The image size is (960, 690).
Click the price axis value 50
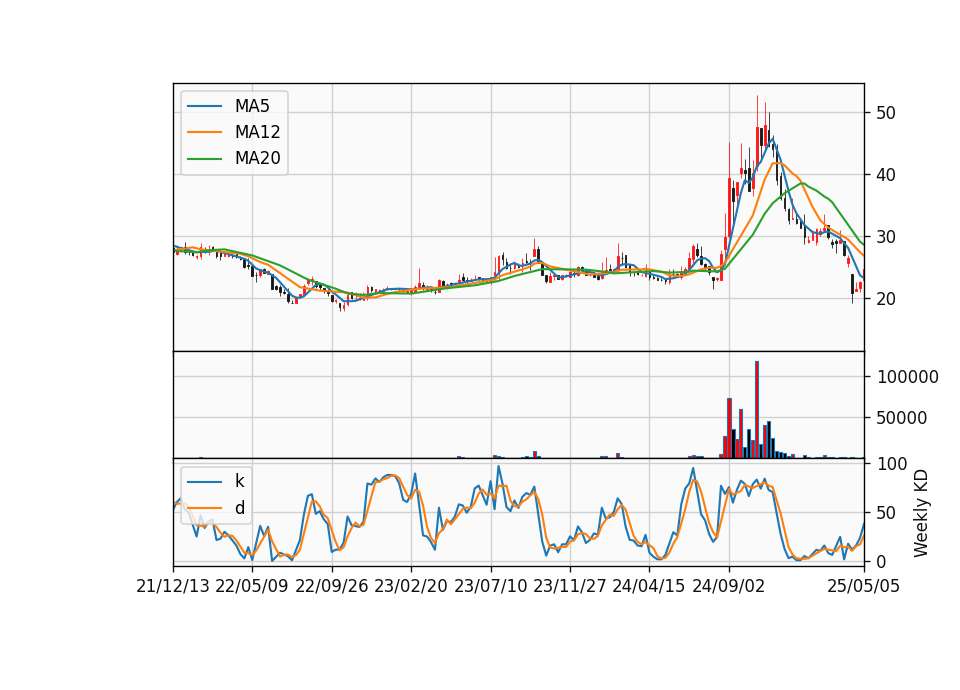pyautogui.click(x=886, y=113)
